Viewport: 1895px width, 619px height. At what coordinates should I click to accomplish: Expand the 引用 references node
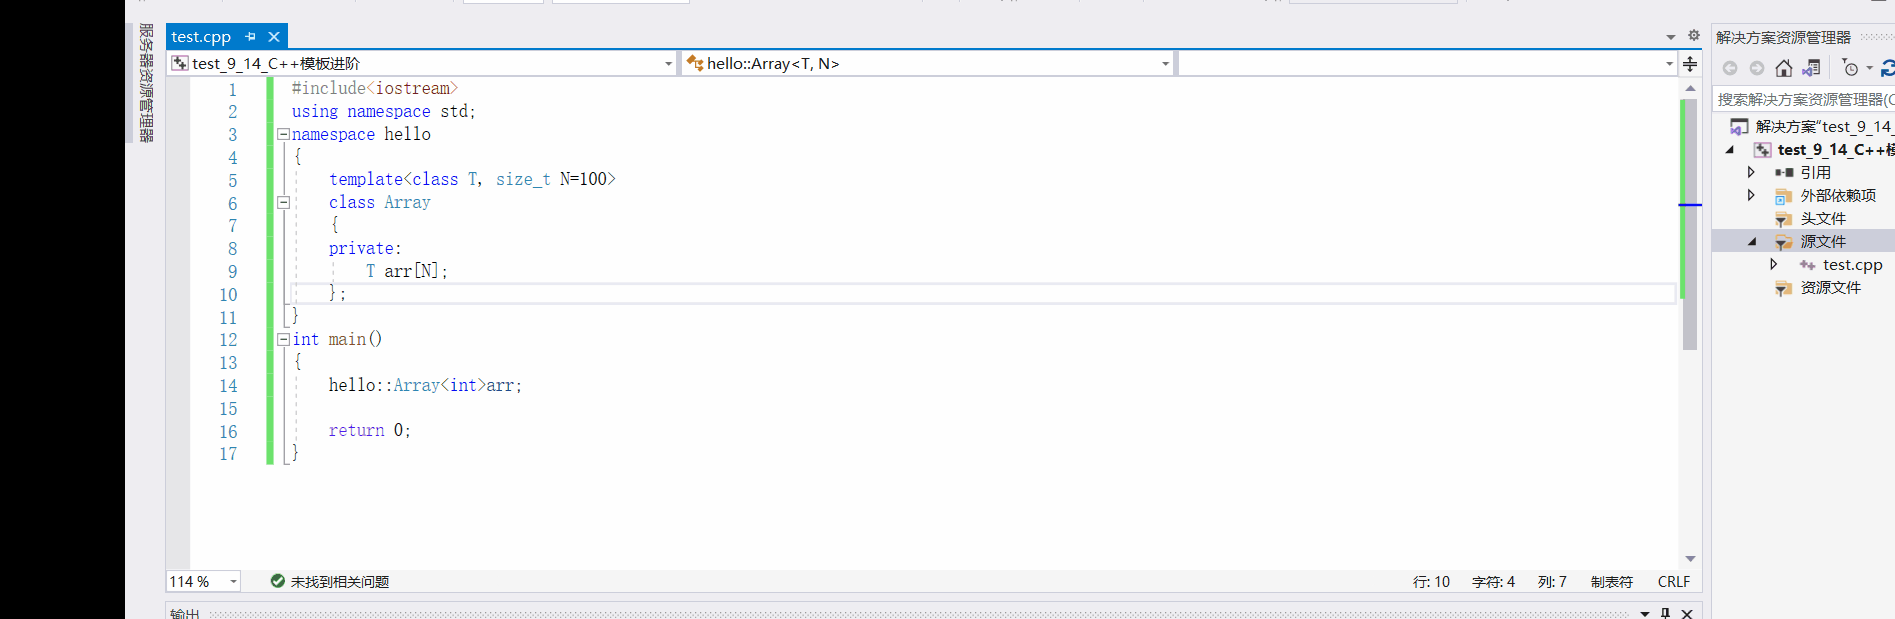coord(1751,172)
